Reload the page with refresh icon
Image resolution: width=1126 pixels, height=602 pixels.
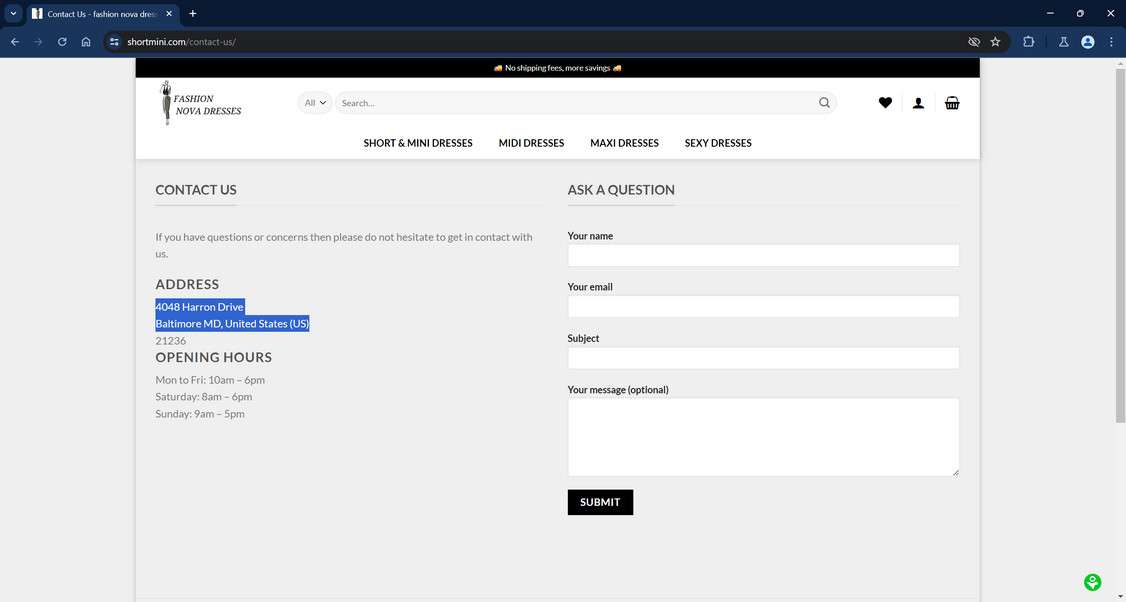tap(62, 42)
